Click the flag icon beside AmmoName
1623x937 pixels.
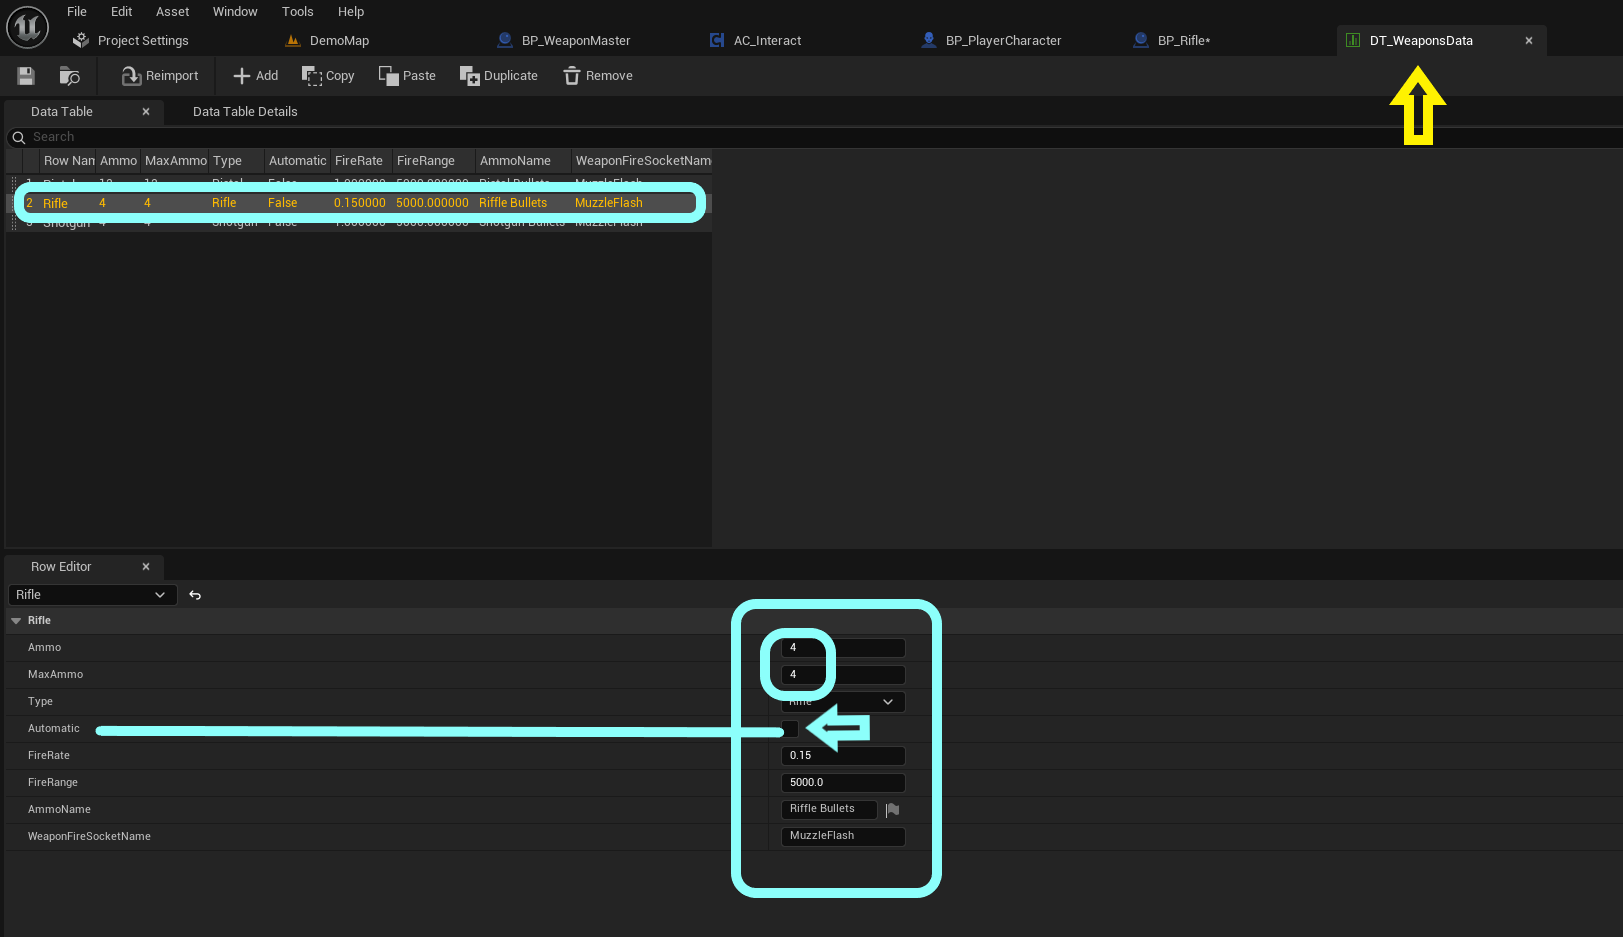click(893, 810)
